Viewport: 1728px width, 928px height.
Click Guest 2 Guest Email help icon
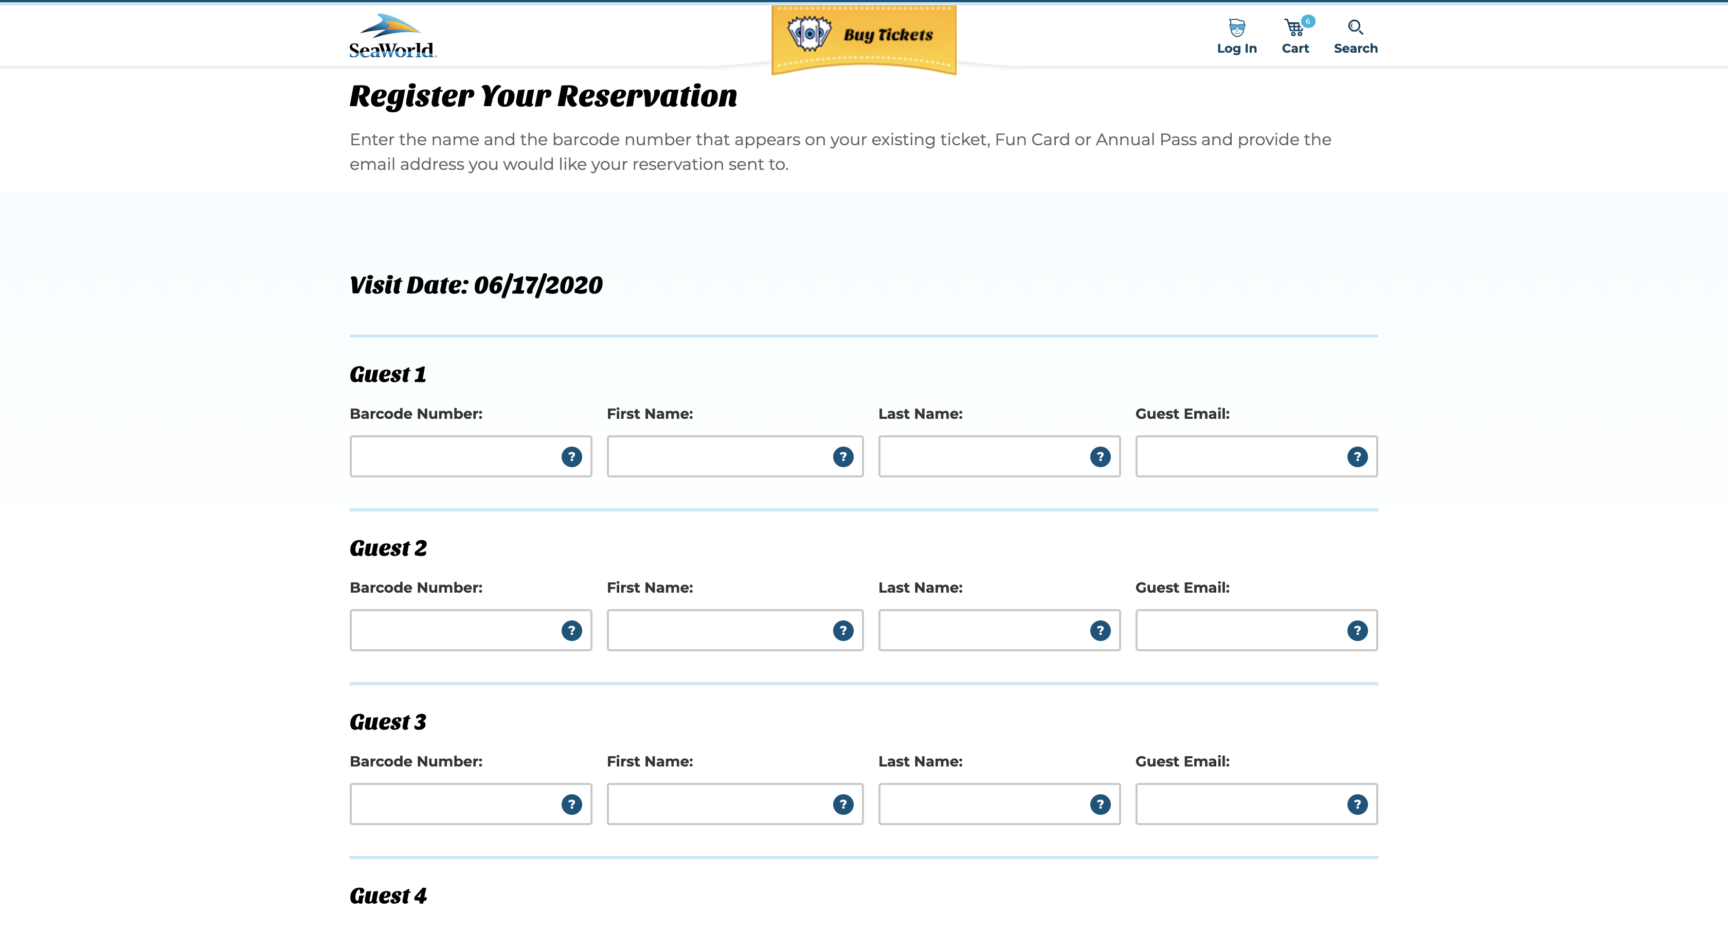click(1357, 631)
